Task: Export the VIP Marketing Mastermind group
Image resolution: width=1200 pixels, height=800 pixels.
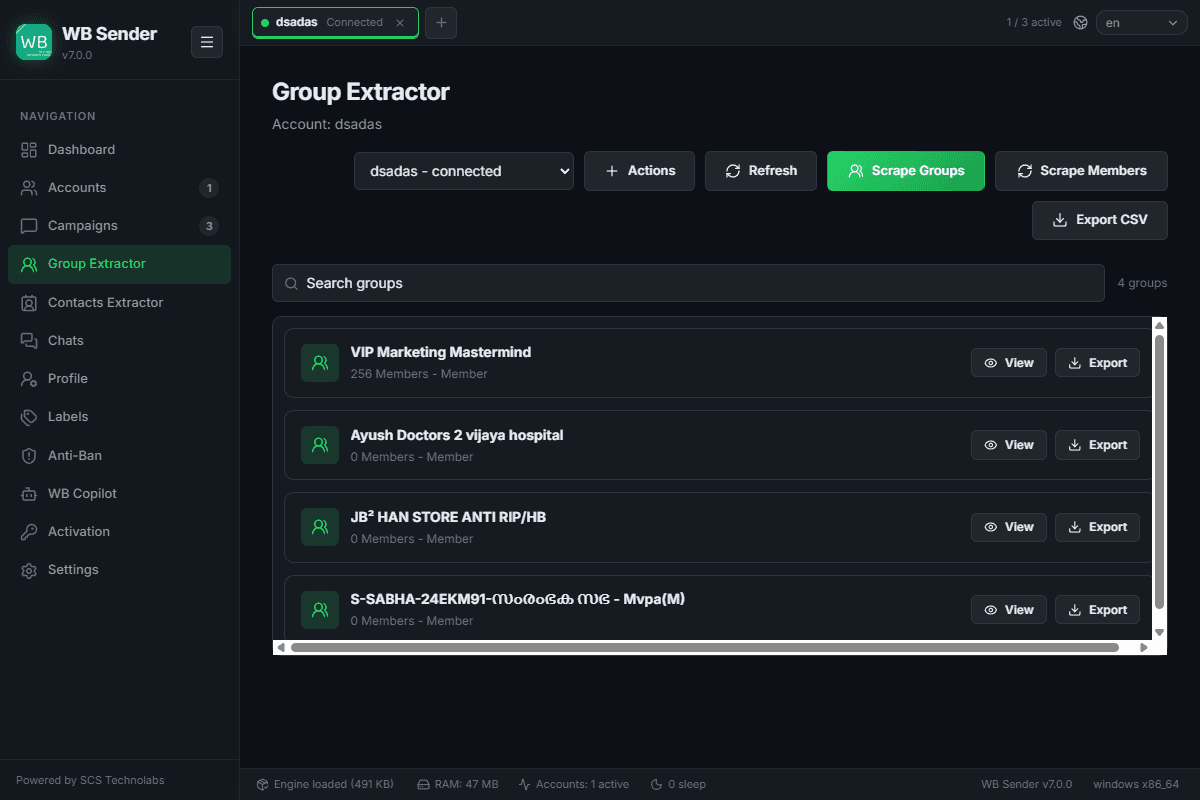Action: (1097, 363)
